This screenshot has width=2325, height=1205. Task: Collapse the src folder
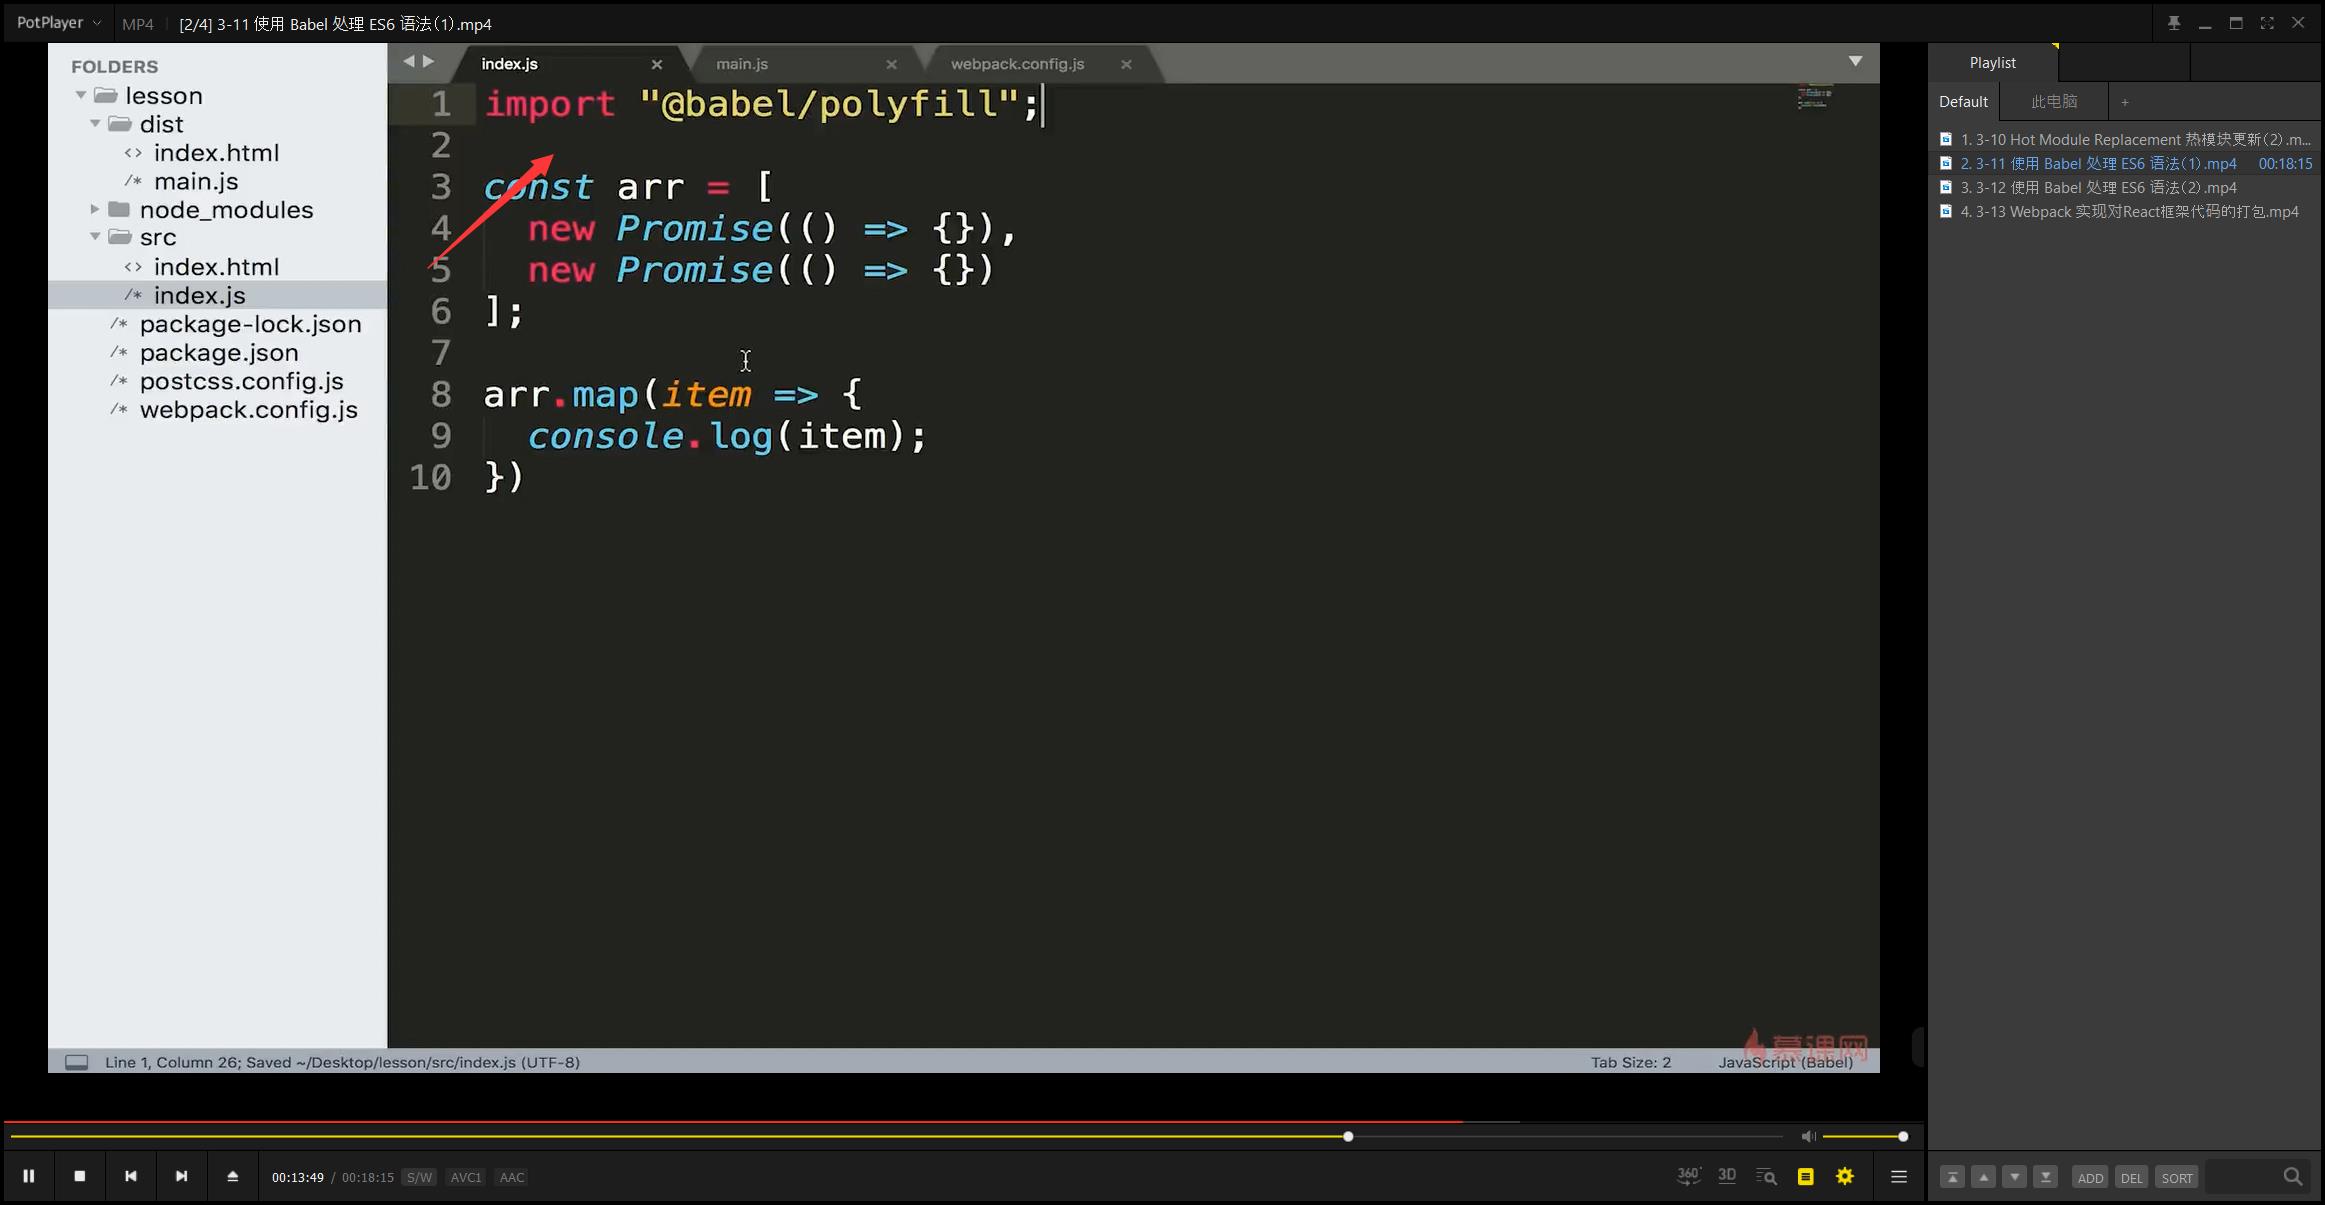point(95,237)
